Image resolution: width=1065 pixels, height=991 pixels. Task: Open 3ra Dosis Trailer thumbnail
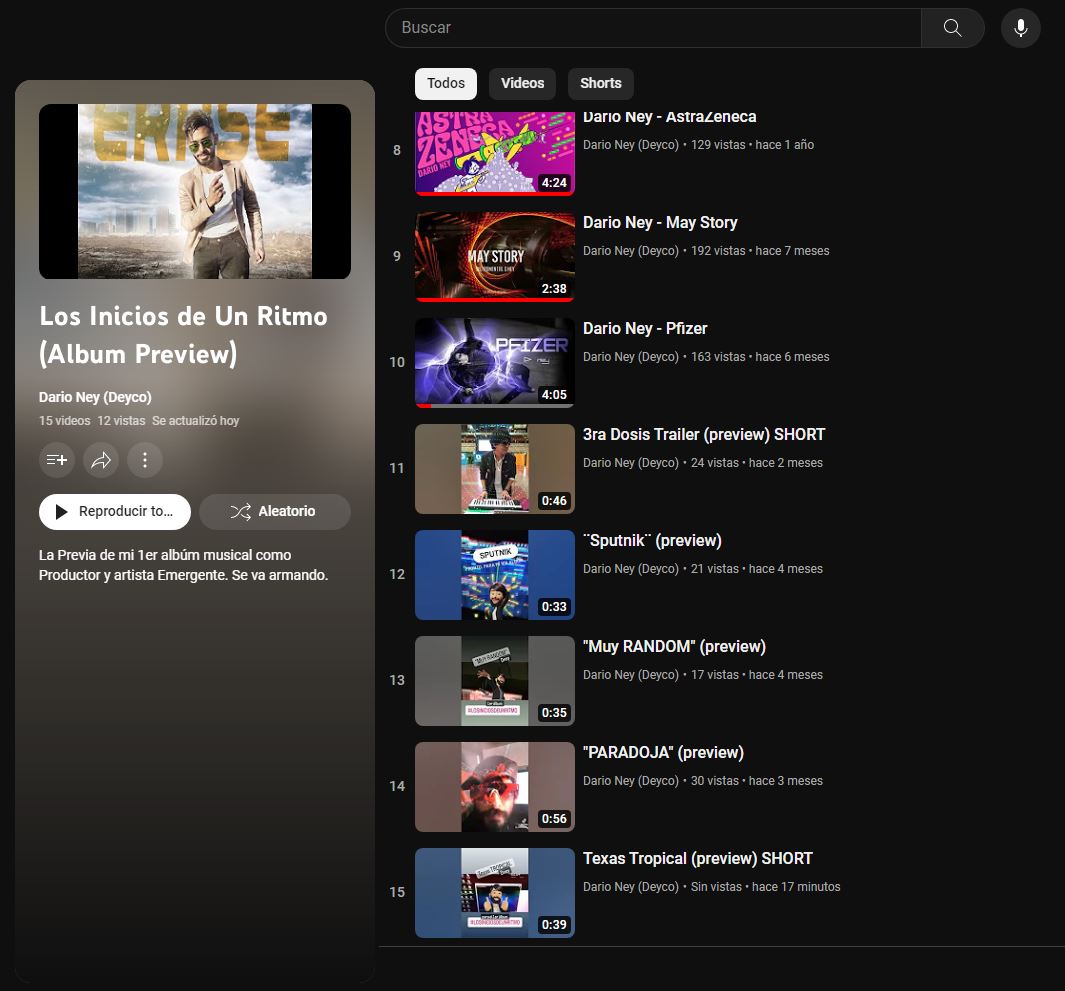[x=495, y=469]
